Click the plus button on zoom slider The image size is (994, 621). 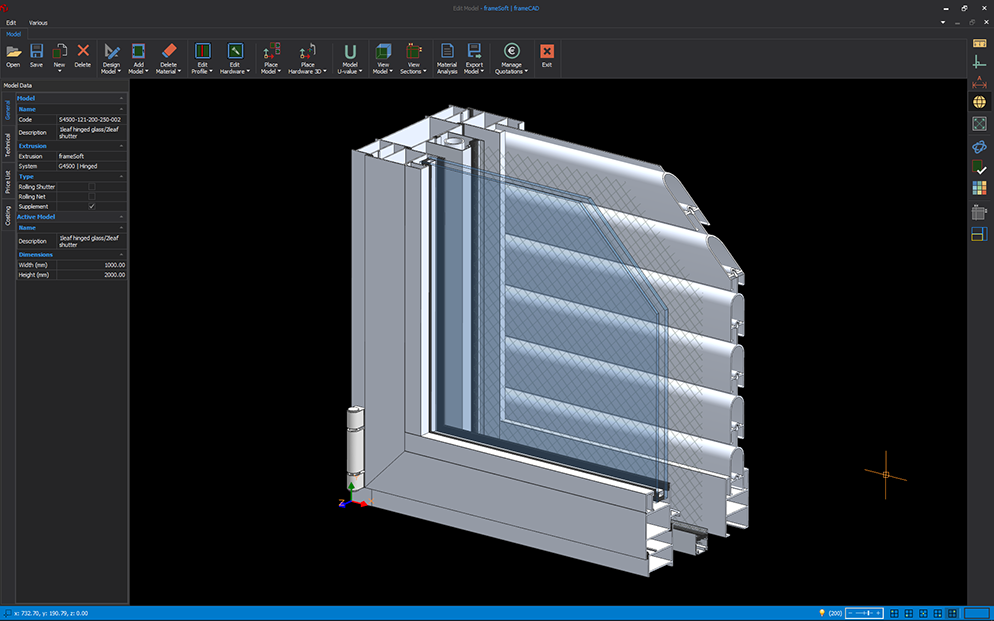point(878,613)
